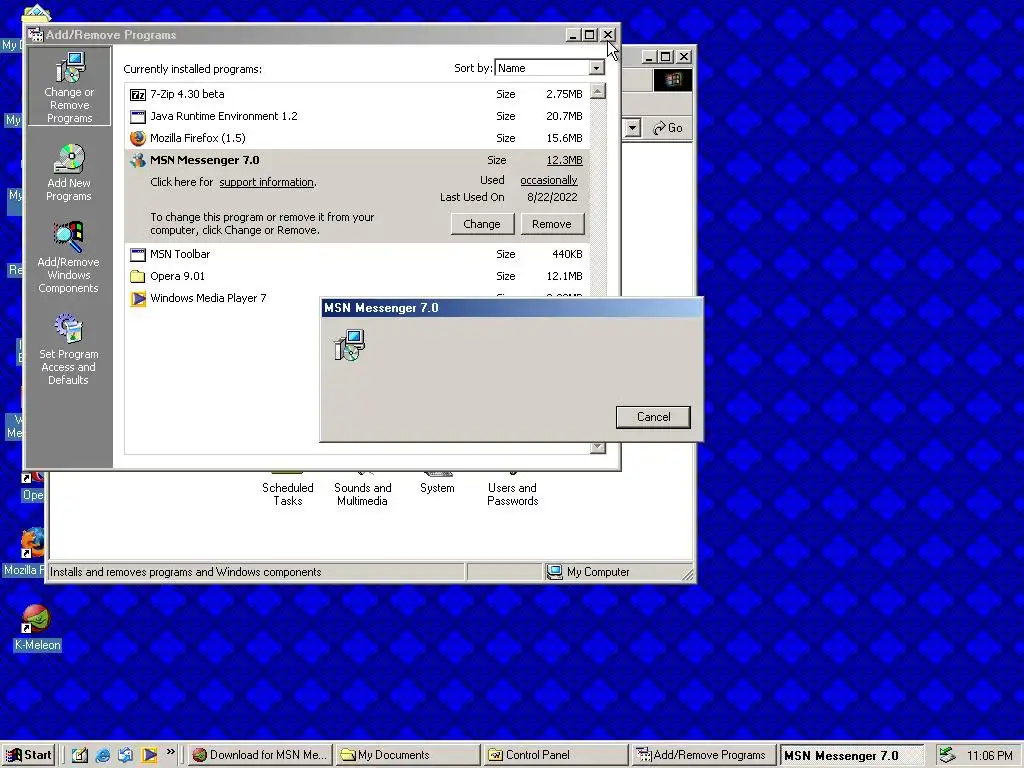This screenshot has width=1024, height=768.
Task: Select the MSN Toolbar entry icon
Action: point(137,255)
